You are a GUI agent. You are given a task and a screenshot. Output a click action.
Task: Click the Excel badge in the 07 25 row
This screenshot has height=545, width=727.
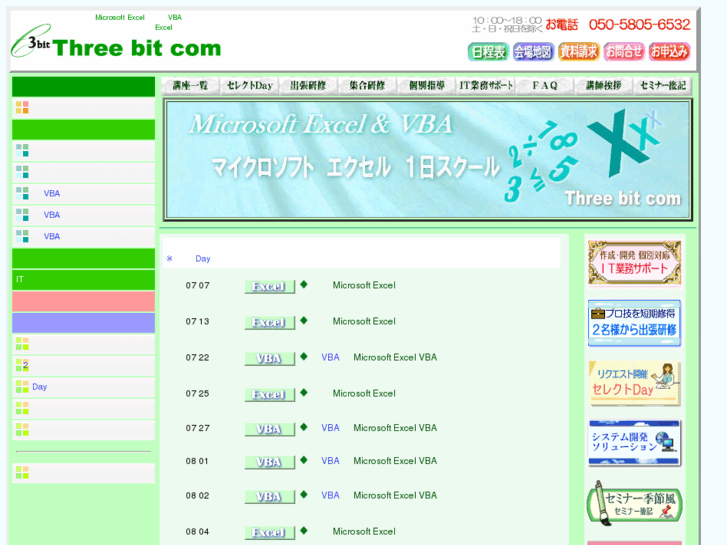[x=269, y=395]
